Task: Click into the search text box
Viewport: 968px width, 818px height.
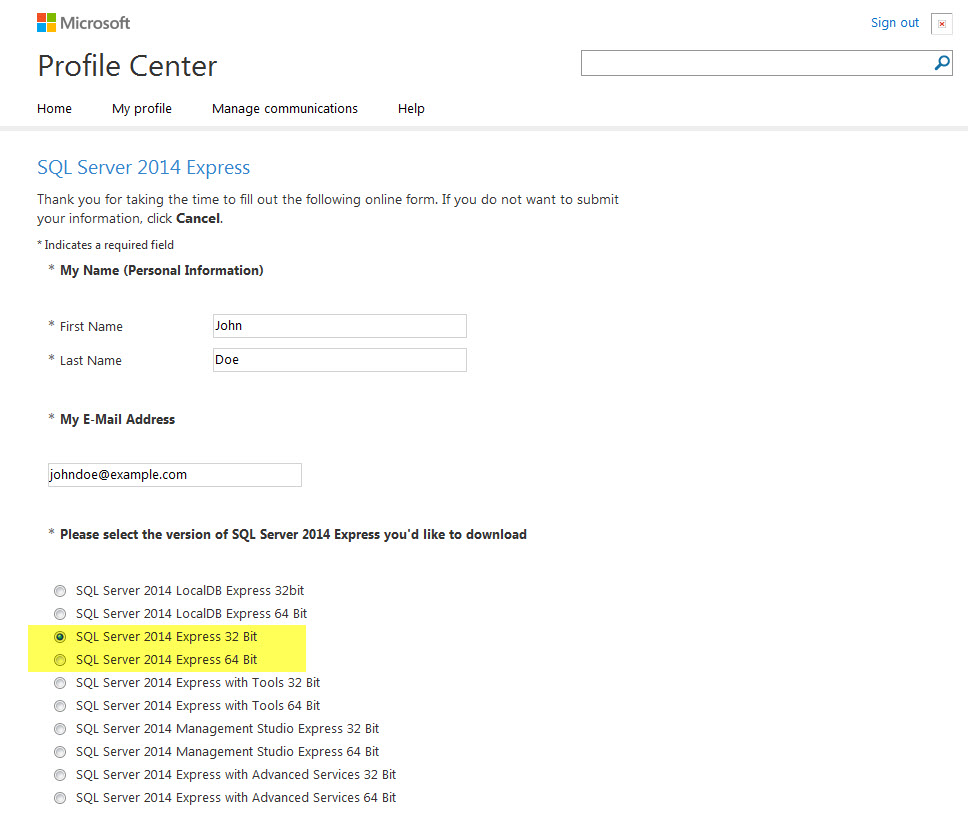Action: (x=755, y=63)
